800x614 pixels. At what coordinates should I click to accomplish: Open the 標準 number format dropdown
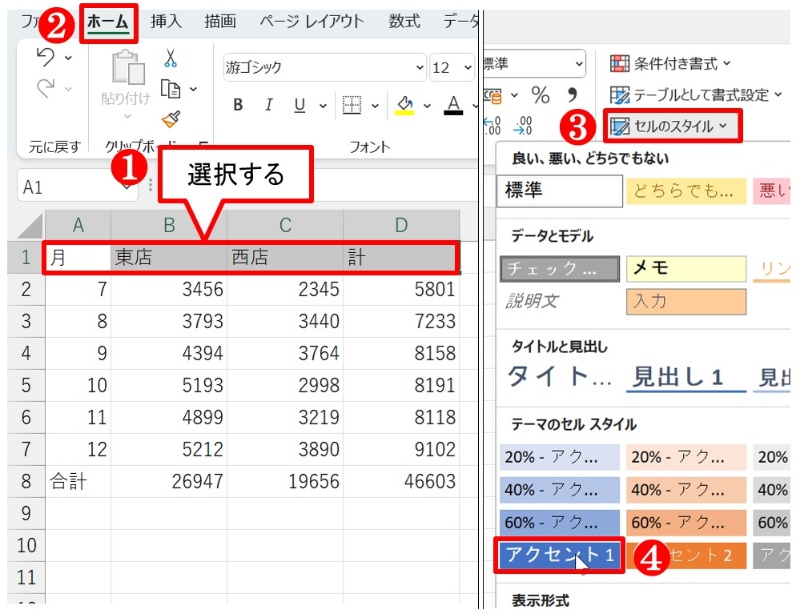[x=579, y=64]
